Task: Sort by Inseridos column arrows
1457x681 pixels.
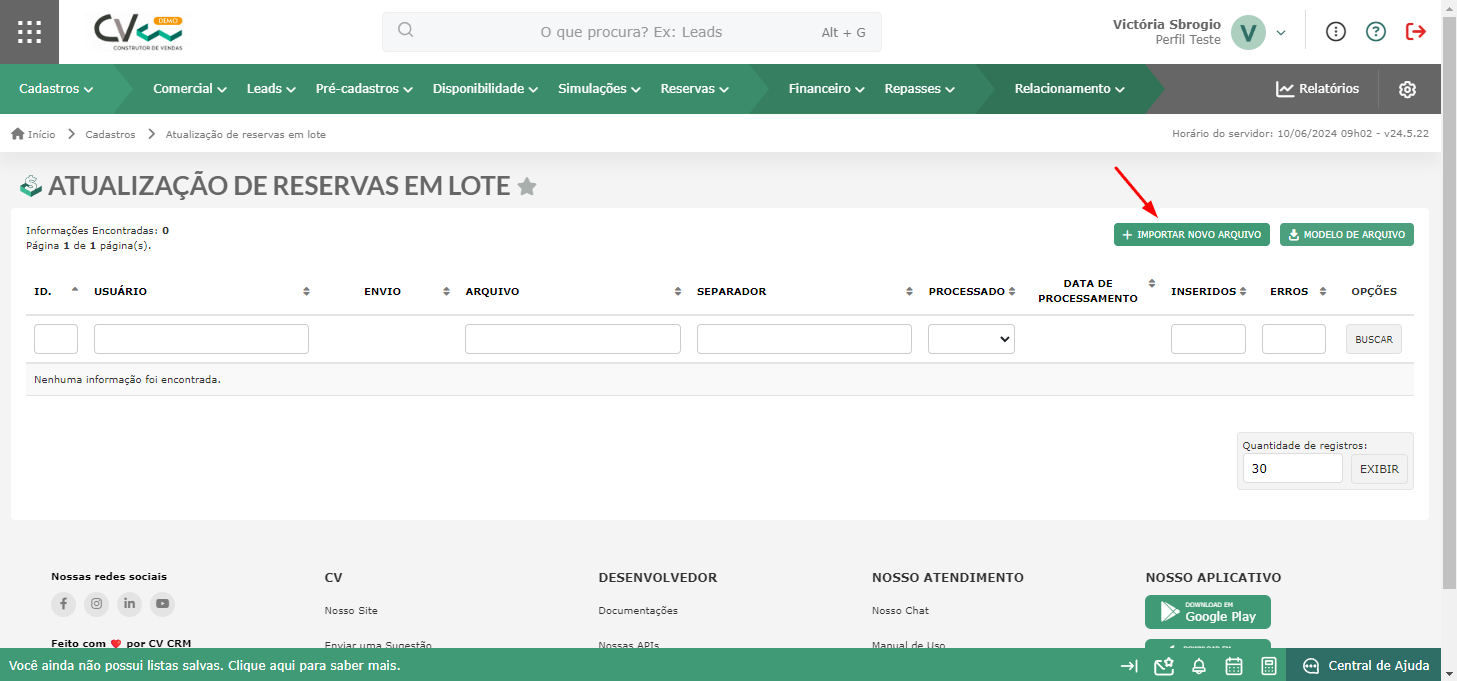Action: [x=1243, y=291]
